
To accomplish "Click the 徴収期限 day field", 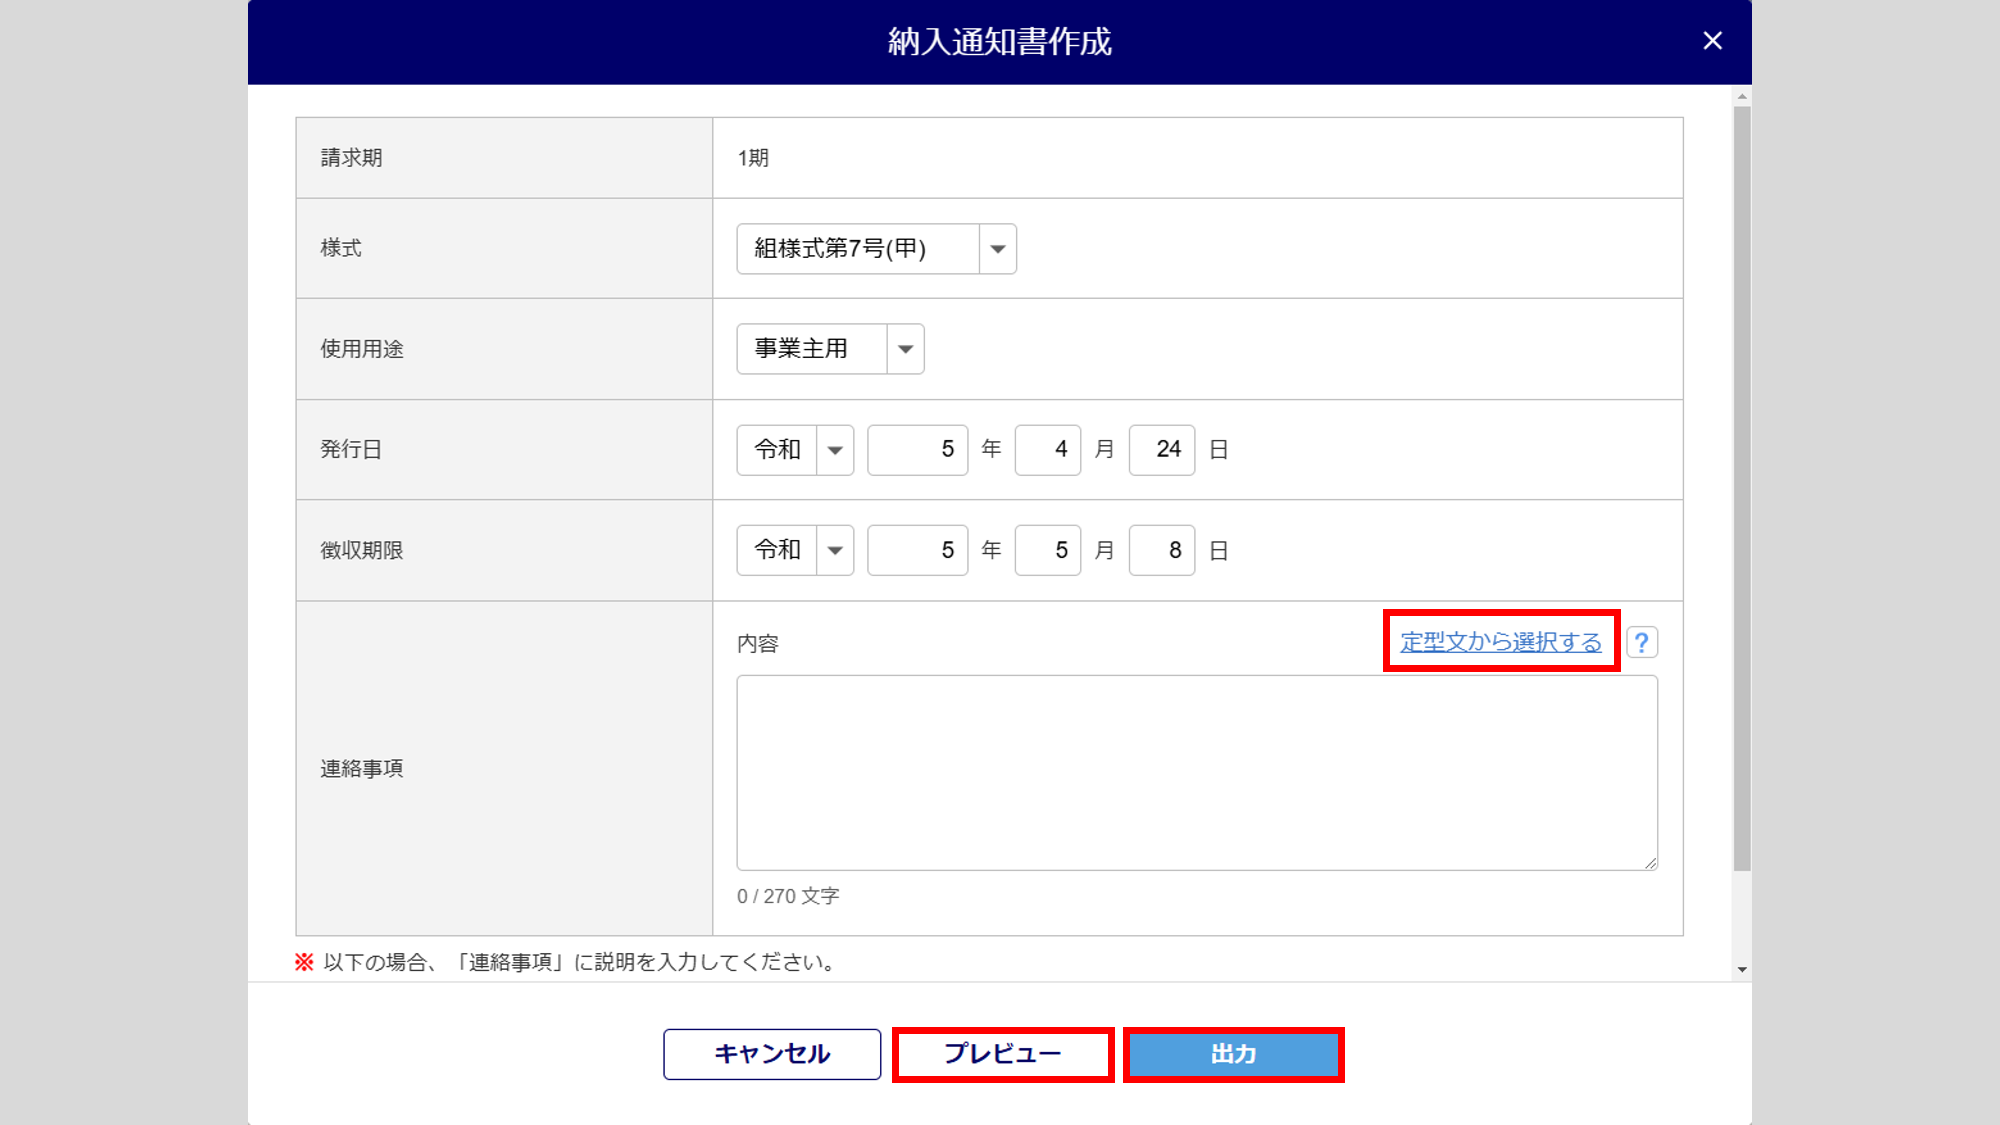I will point(1161,550).
